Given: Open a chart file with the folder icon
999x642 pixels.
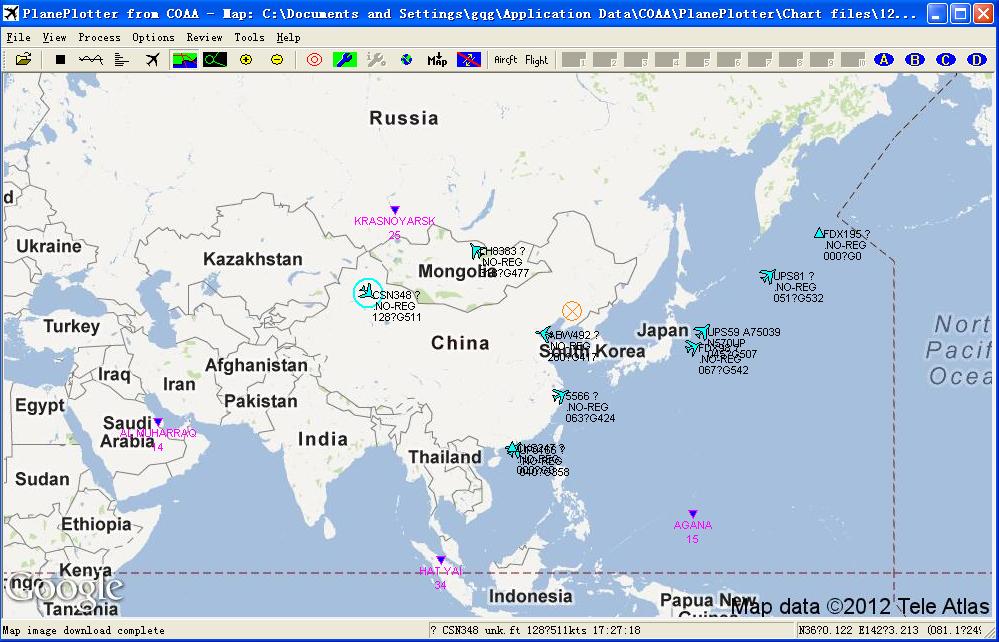Looking at the screenshot, I should point(23,60).
